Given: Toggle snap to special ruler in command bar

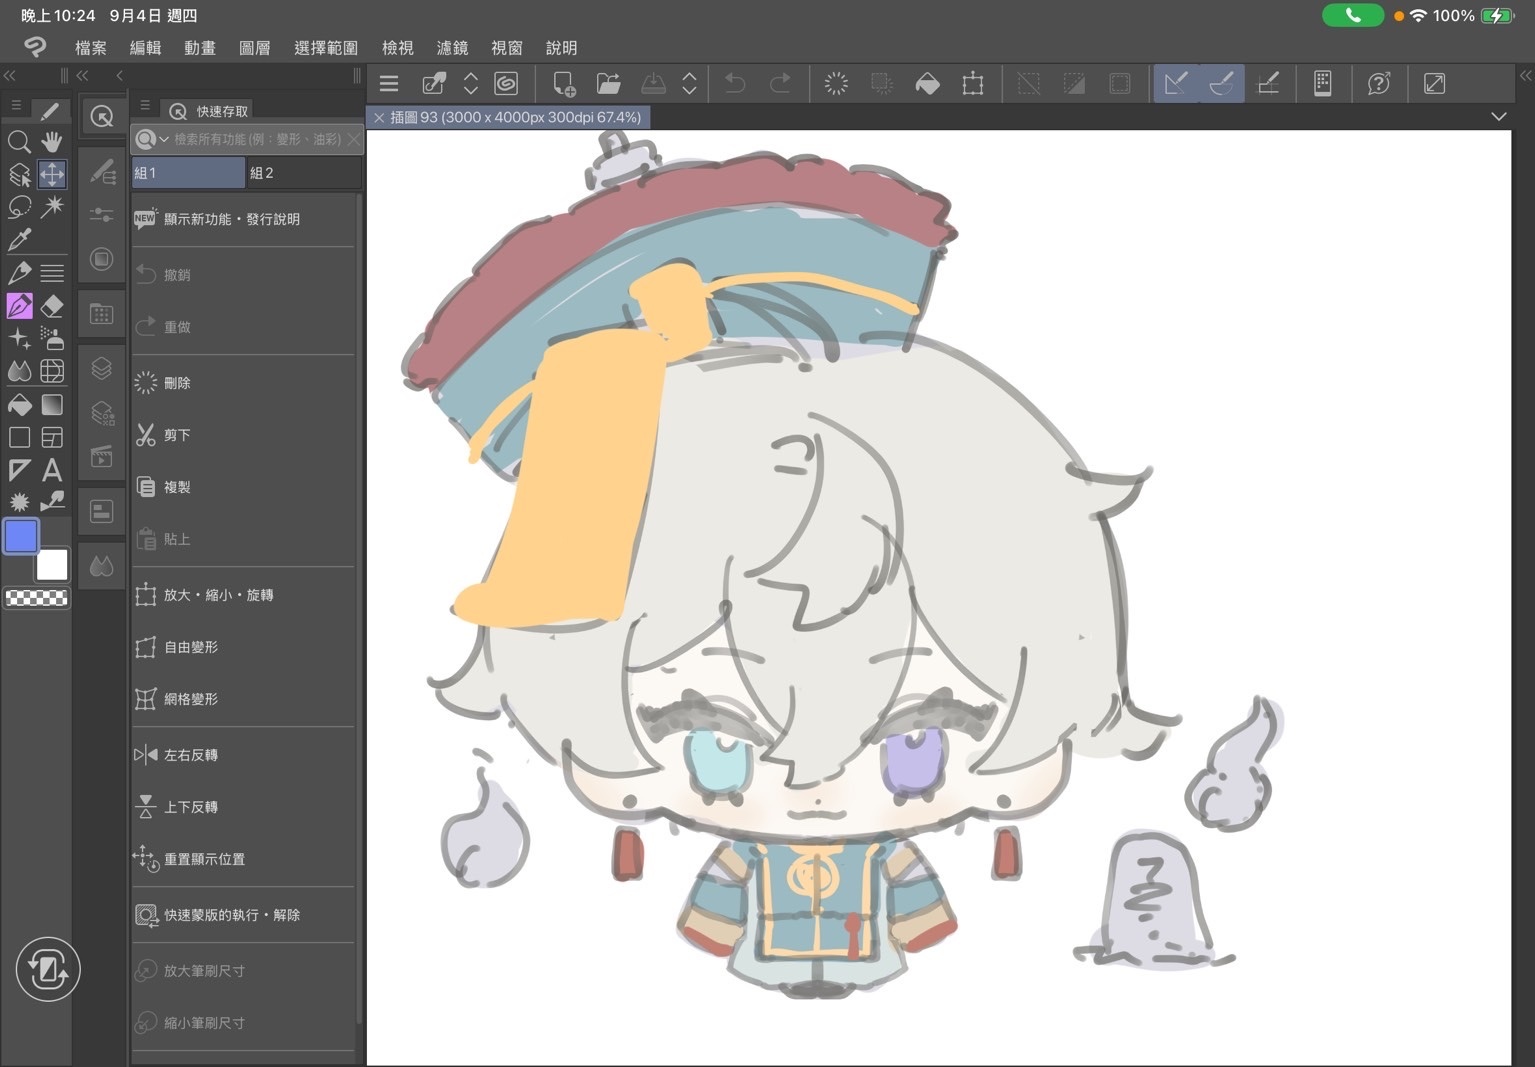Looking at the screenshot, I should (x=1221, y=84).
